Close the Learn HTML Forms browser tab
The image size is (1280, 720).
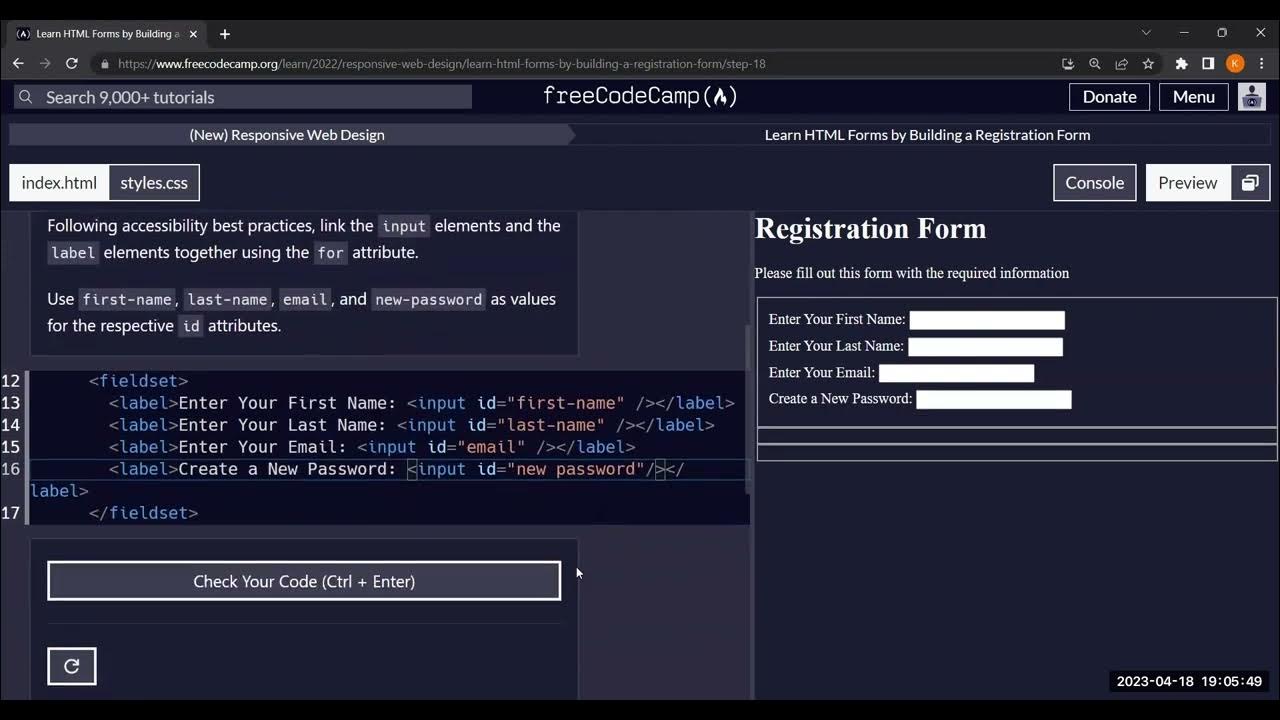(193, 34)
